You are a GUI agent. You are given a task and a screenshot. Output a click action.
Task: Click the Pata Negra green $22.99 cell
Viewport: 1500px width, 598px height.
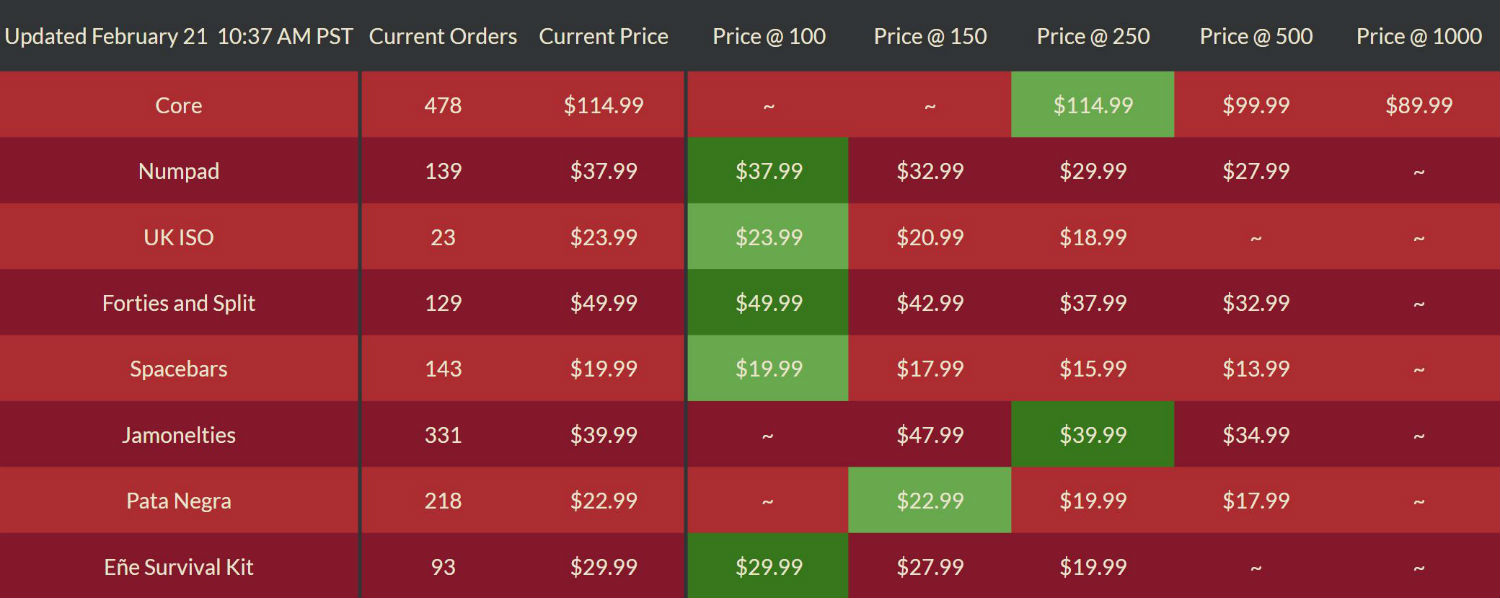pos(930,501)
